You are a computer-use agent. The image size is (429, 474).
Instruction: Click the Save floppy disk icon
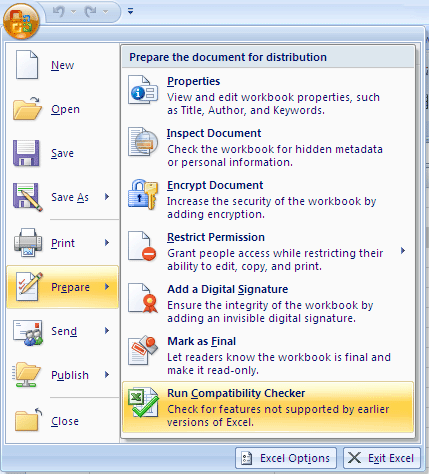[26, 153]
